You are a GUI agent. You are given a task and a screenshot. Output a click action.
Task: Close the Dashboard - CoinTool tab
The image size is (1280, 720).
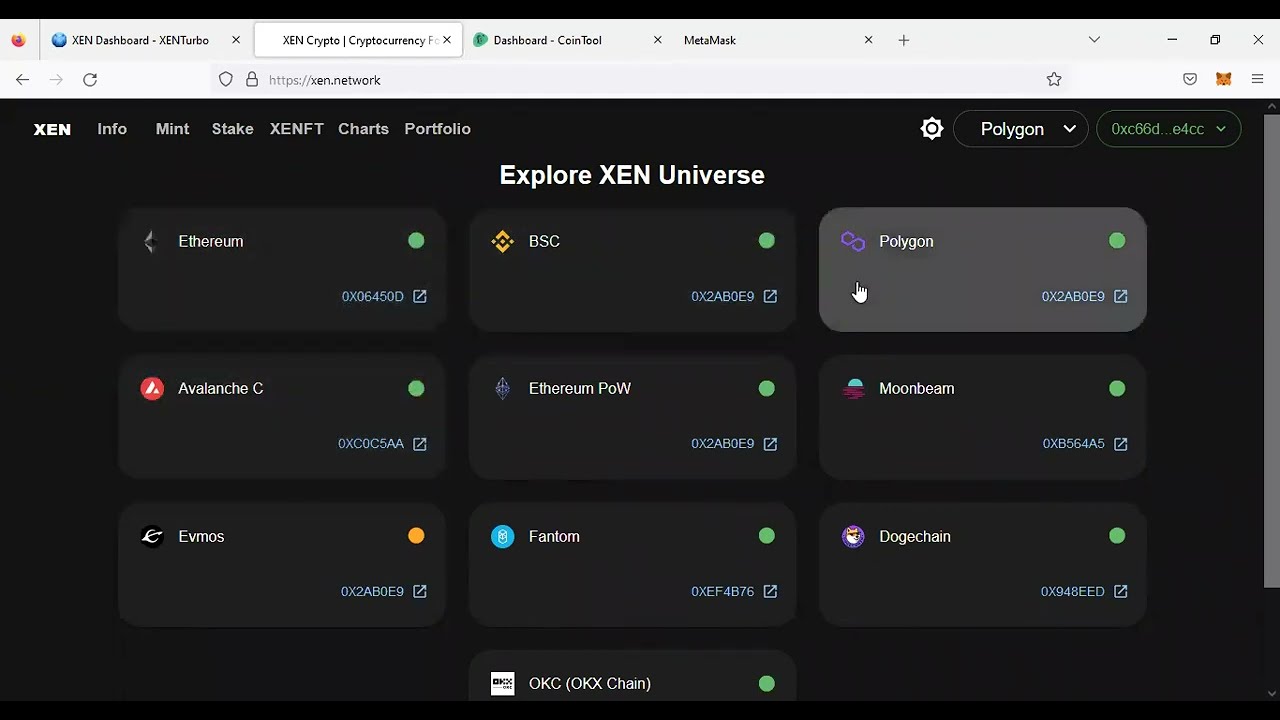657,40
